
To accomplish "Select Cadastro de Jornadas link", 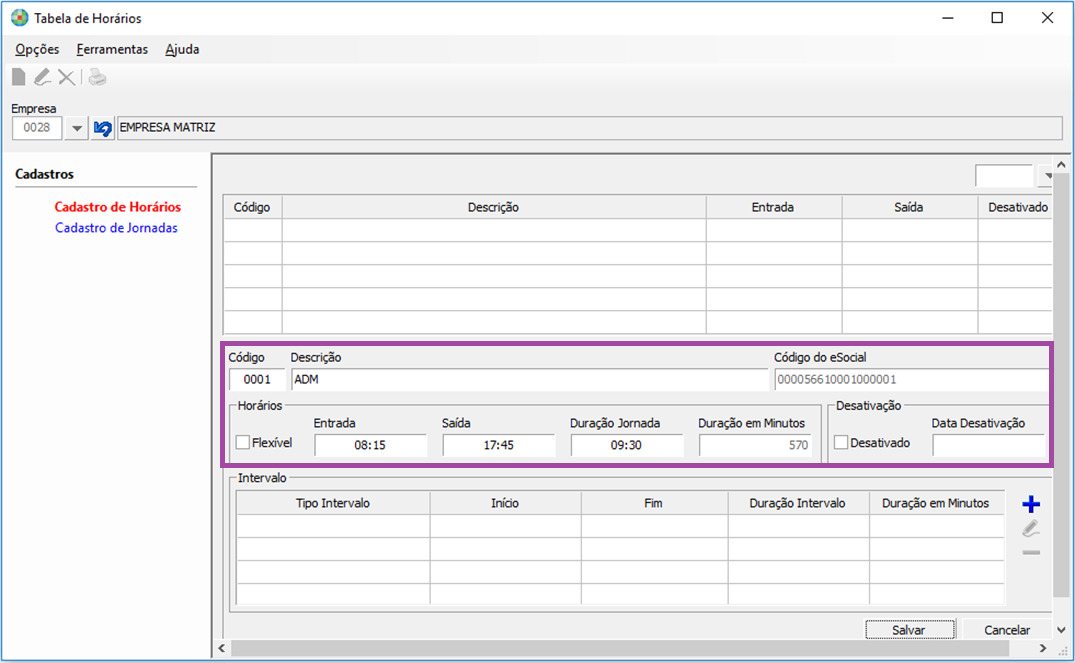I will 116,228.
